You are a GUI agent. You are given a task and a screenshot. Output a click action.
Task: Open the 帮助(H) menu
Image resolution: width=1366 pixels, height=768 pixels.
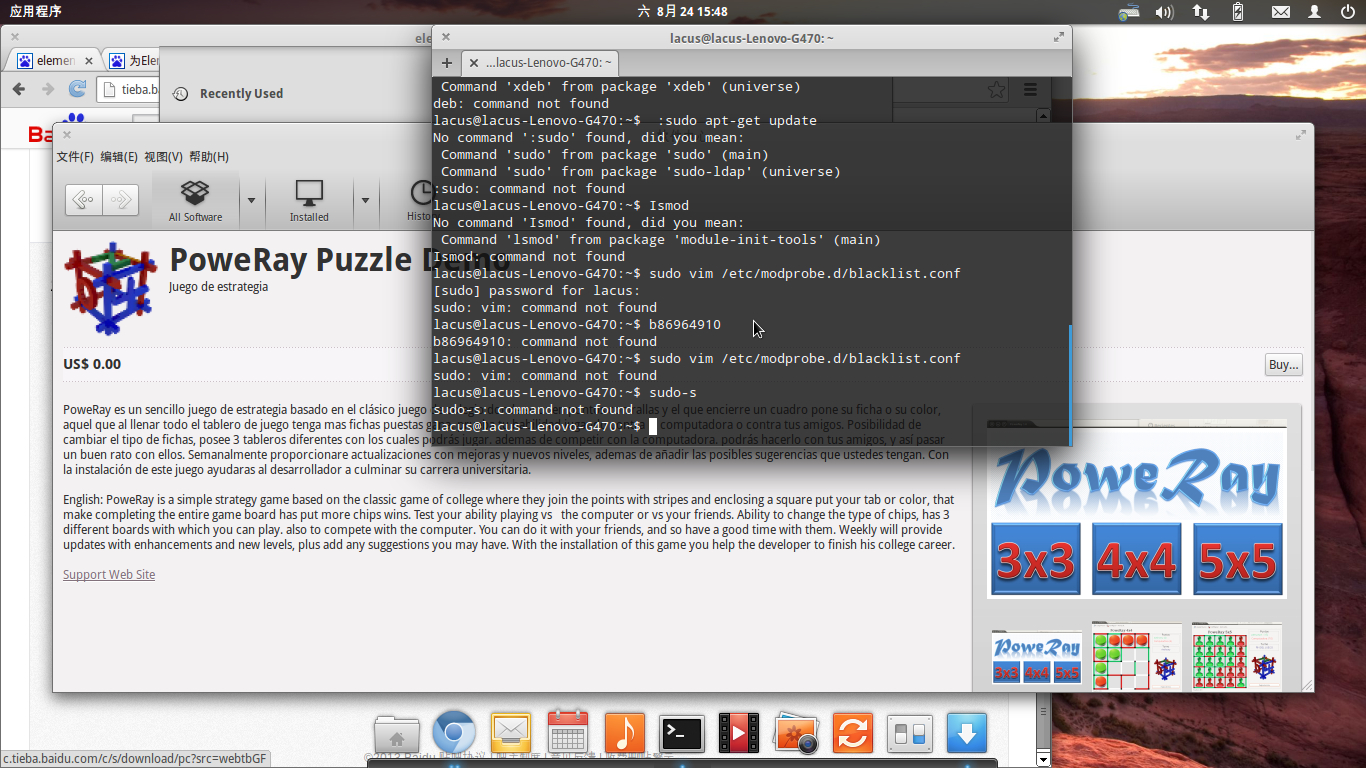coord(208,157)
